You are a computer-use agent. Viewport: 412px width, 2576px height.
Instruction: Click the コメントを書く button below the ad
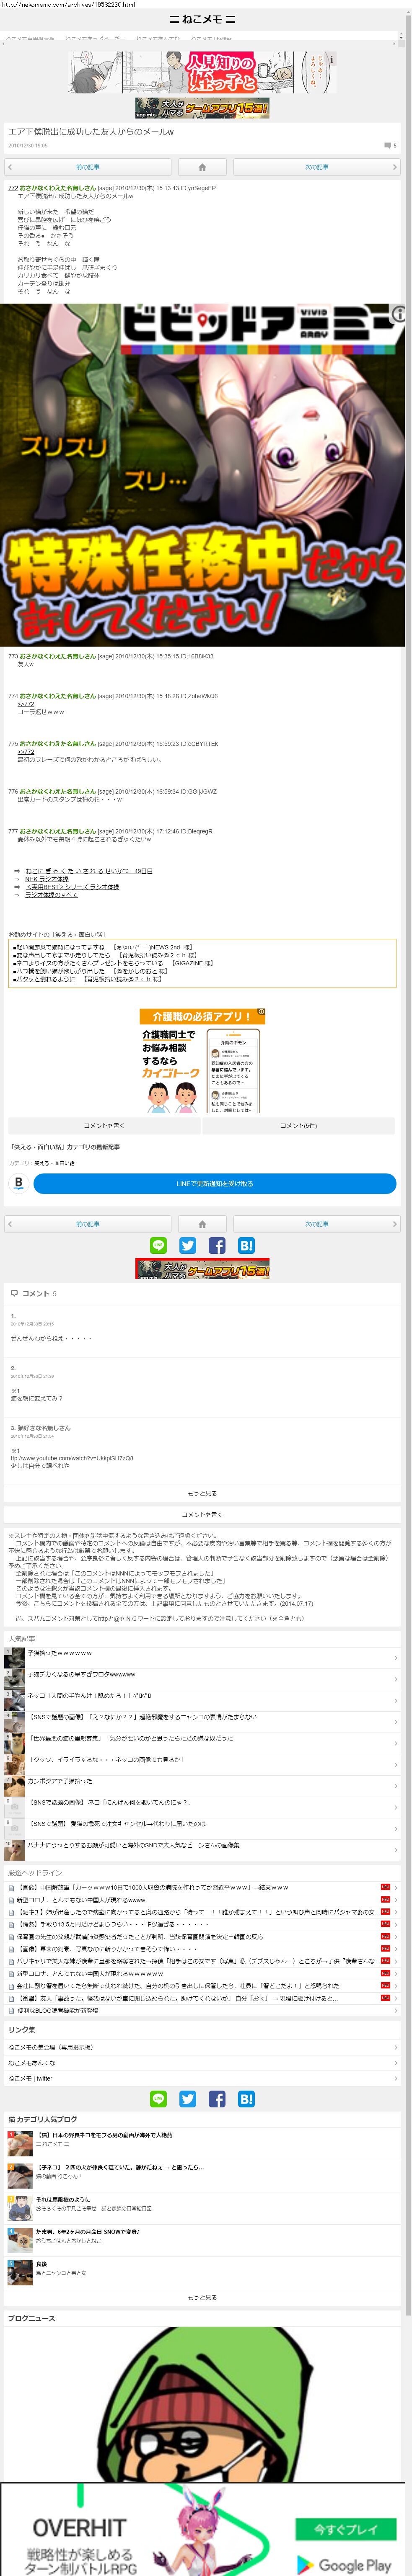pos(104,1126)
